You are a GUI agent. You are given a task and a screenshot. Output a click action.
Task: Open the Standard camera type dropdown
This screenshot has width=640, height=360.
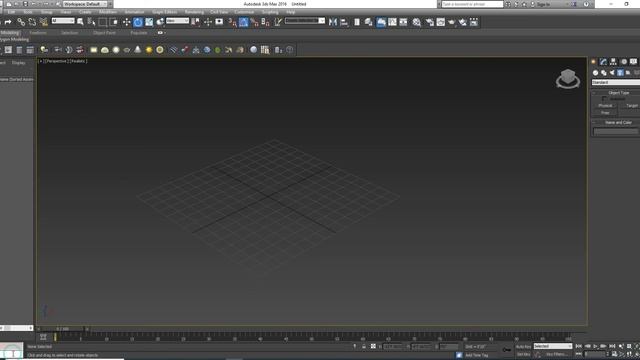point(616,82)
